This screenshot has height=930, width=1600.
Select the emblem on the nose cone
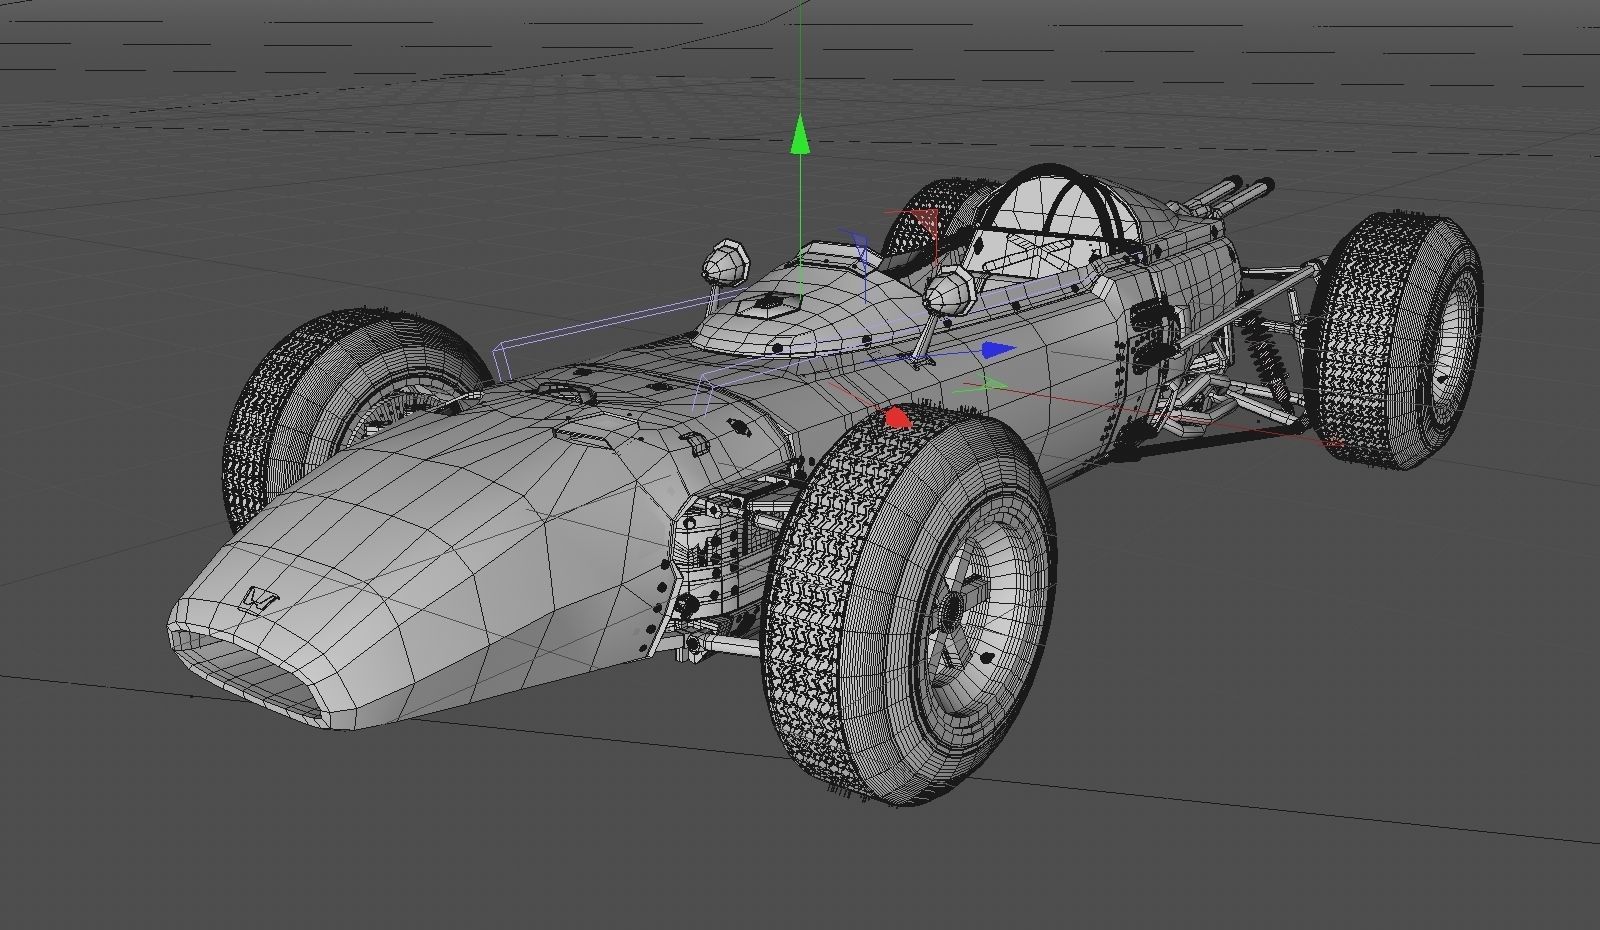[x=260, y=599]
